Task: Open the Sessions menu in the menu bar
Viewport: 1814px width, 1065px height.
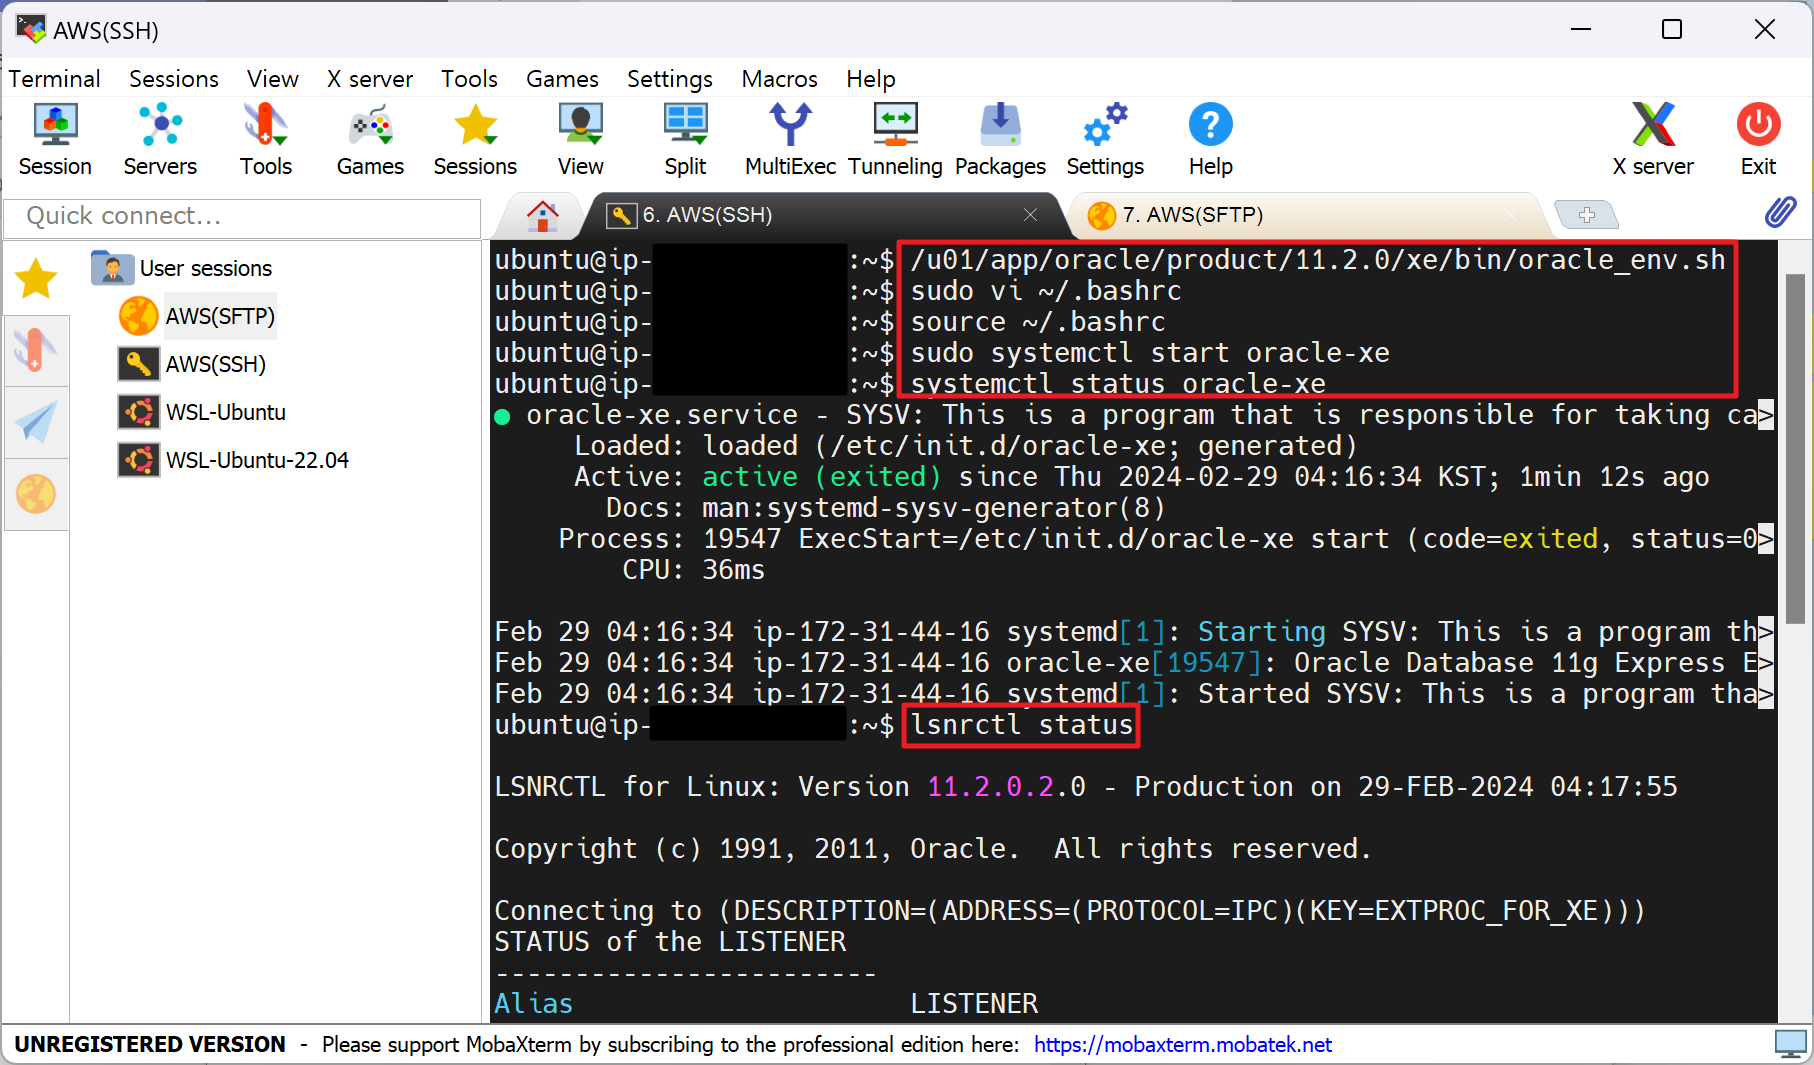Action: [x=174, y=79]
